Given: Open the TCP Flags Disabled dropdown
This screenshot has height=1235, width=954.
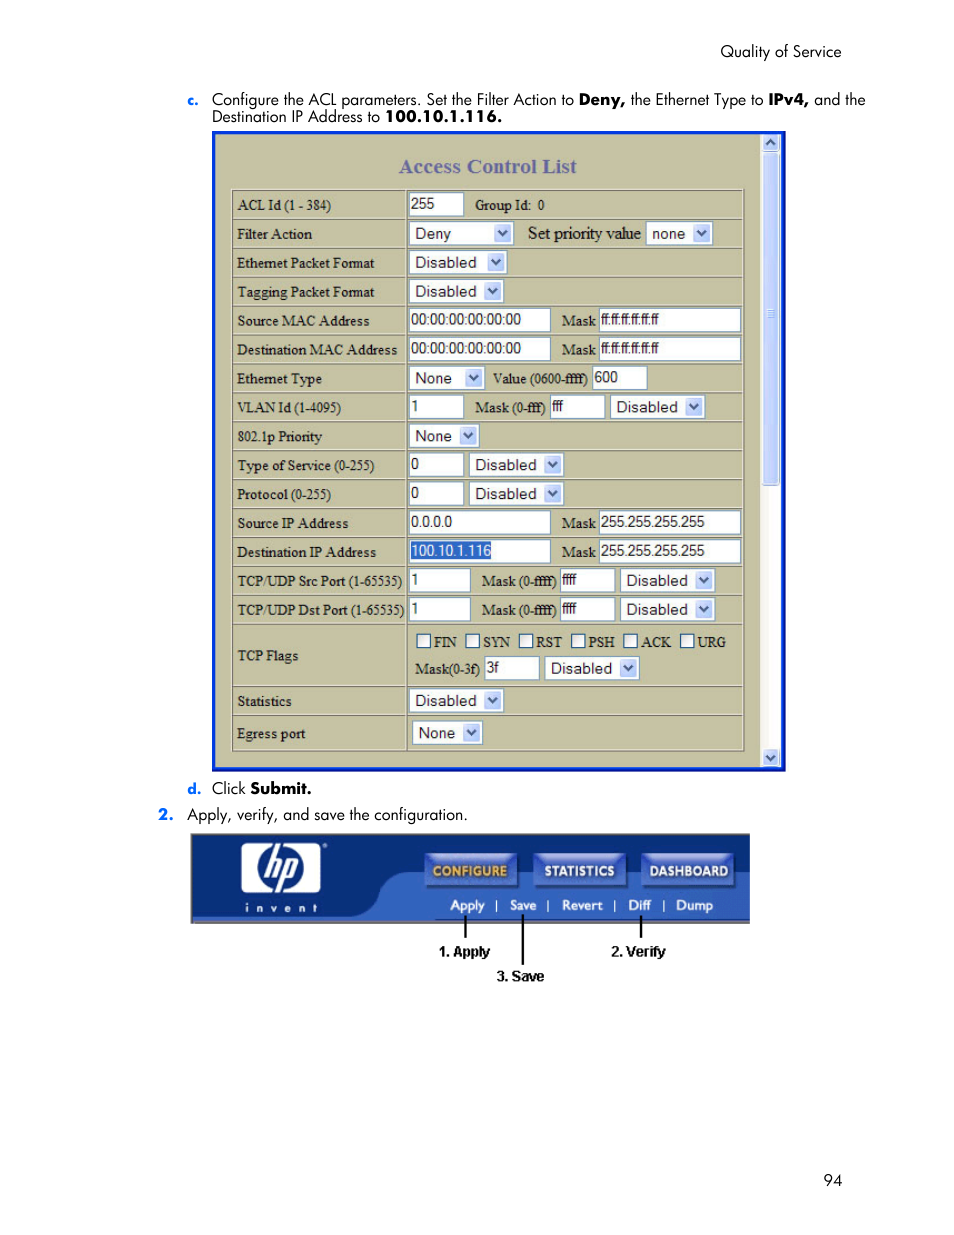Looking at the screenshot, I should 592,668.
